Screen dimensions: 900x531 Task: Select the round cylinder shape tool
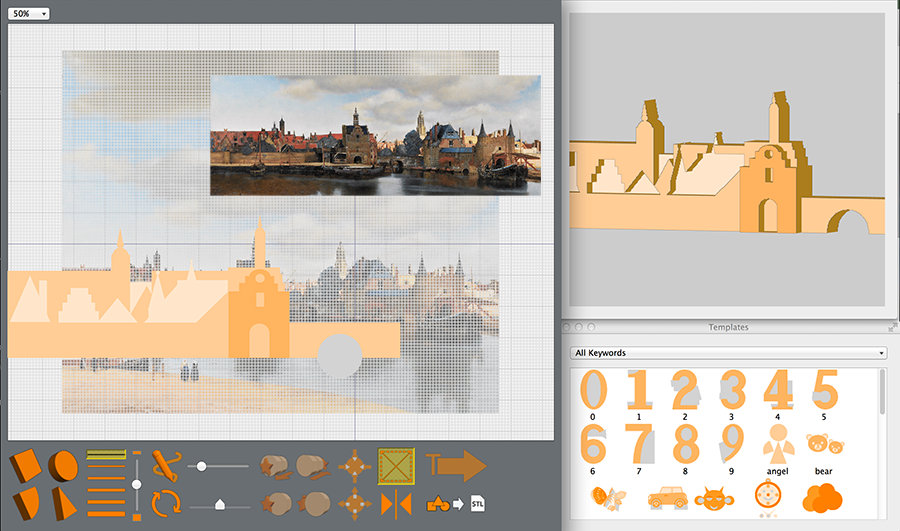coord(63,465)
